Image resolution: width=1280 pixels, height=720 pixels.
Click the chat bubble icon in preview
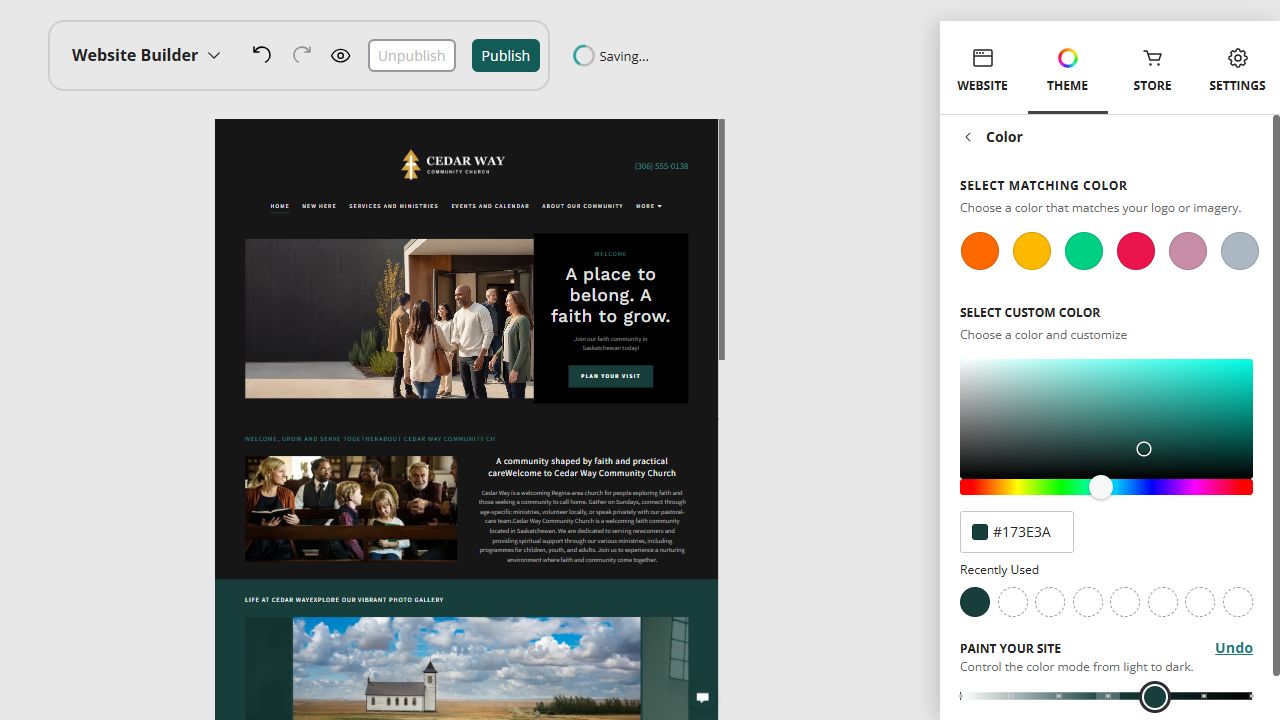(x=703, y=697)
